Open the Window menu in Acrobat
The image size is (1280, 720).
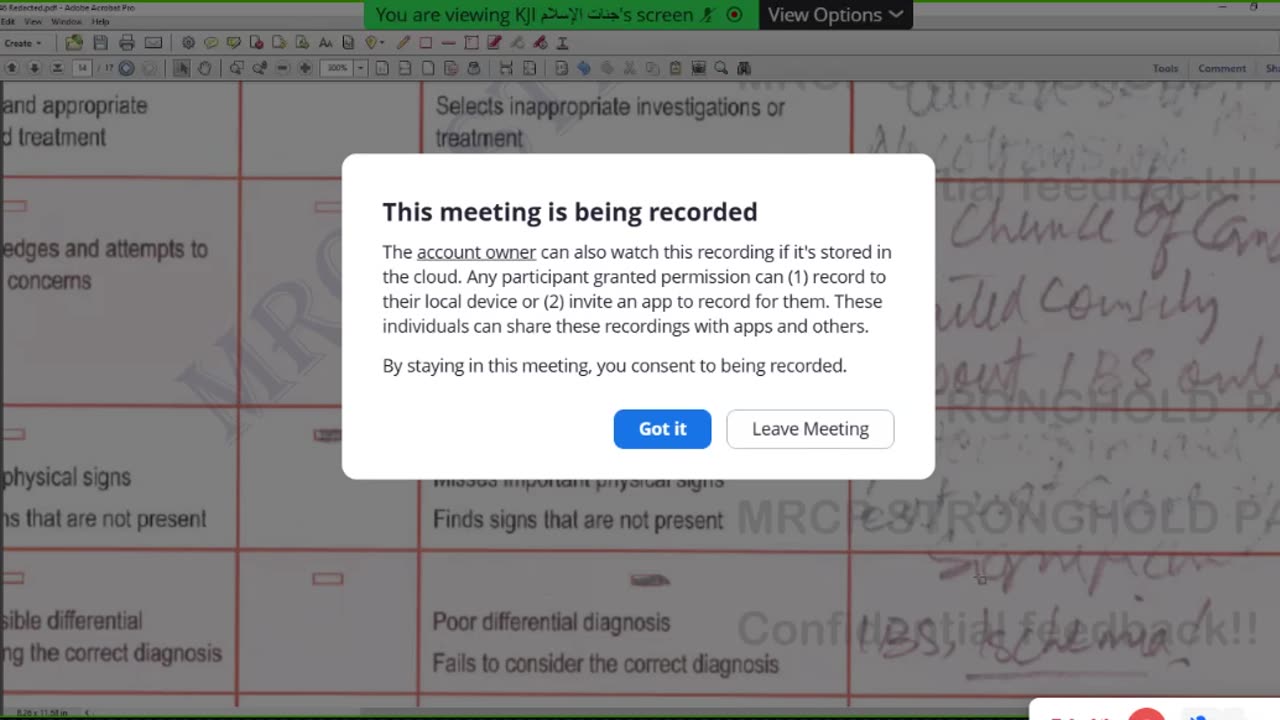(66, 21)
